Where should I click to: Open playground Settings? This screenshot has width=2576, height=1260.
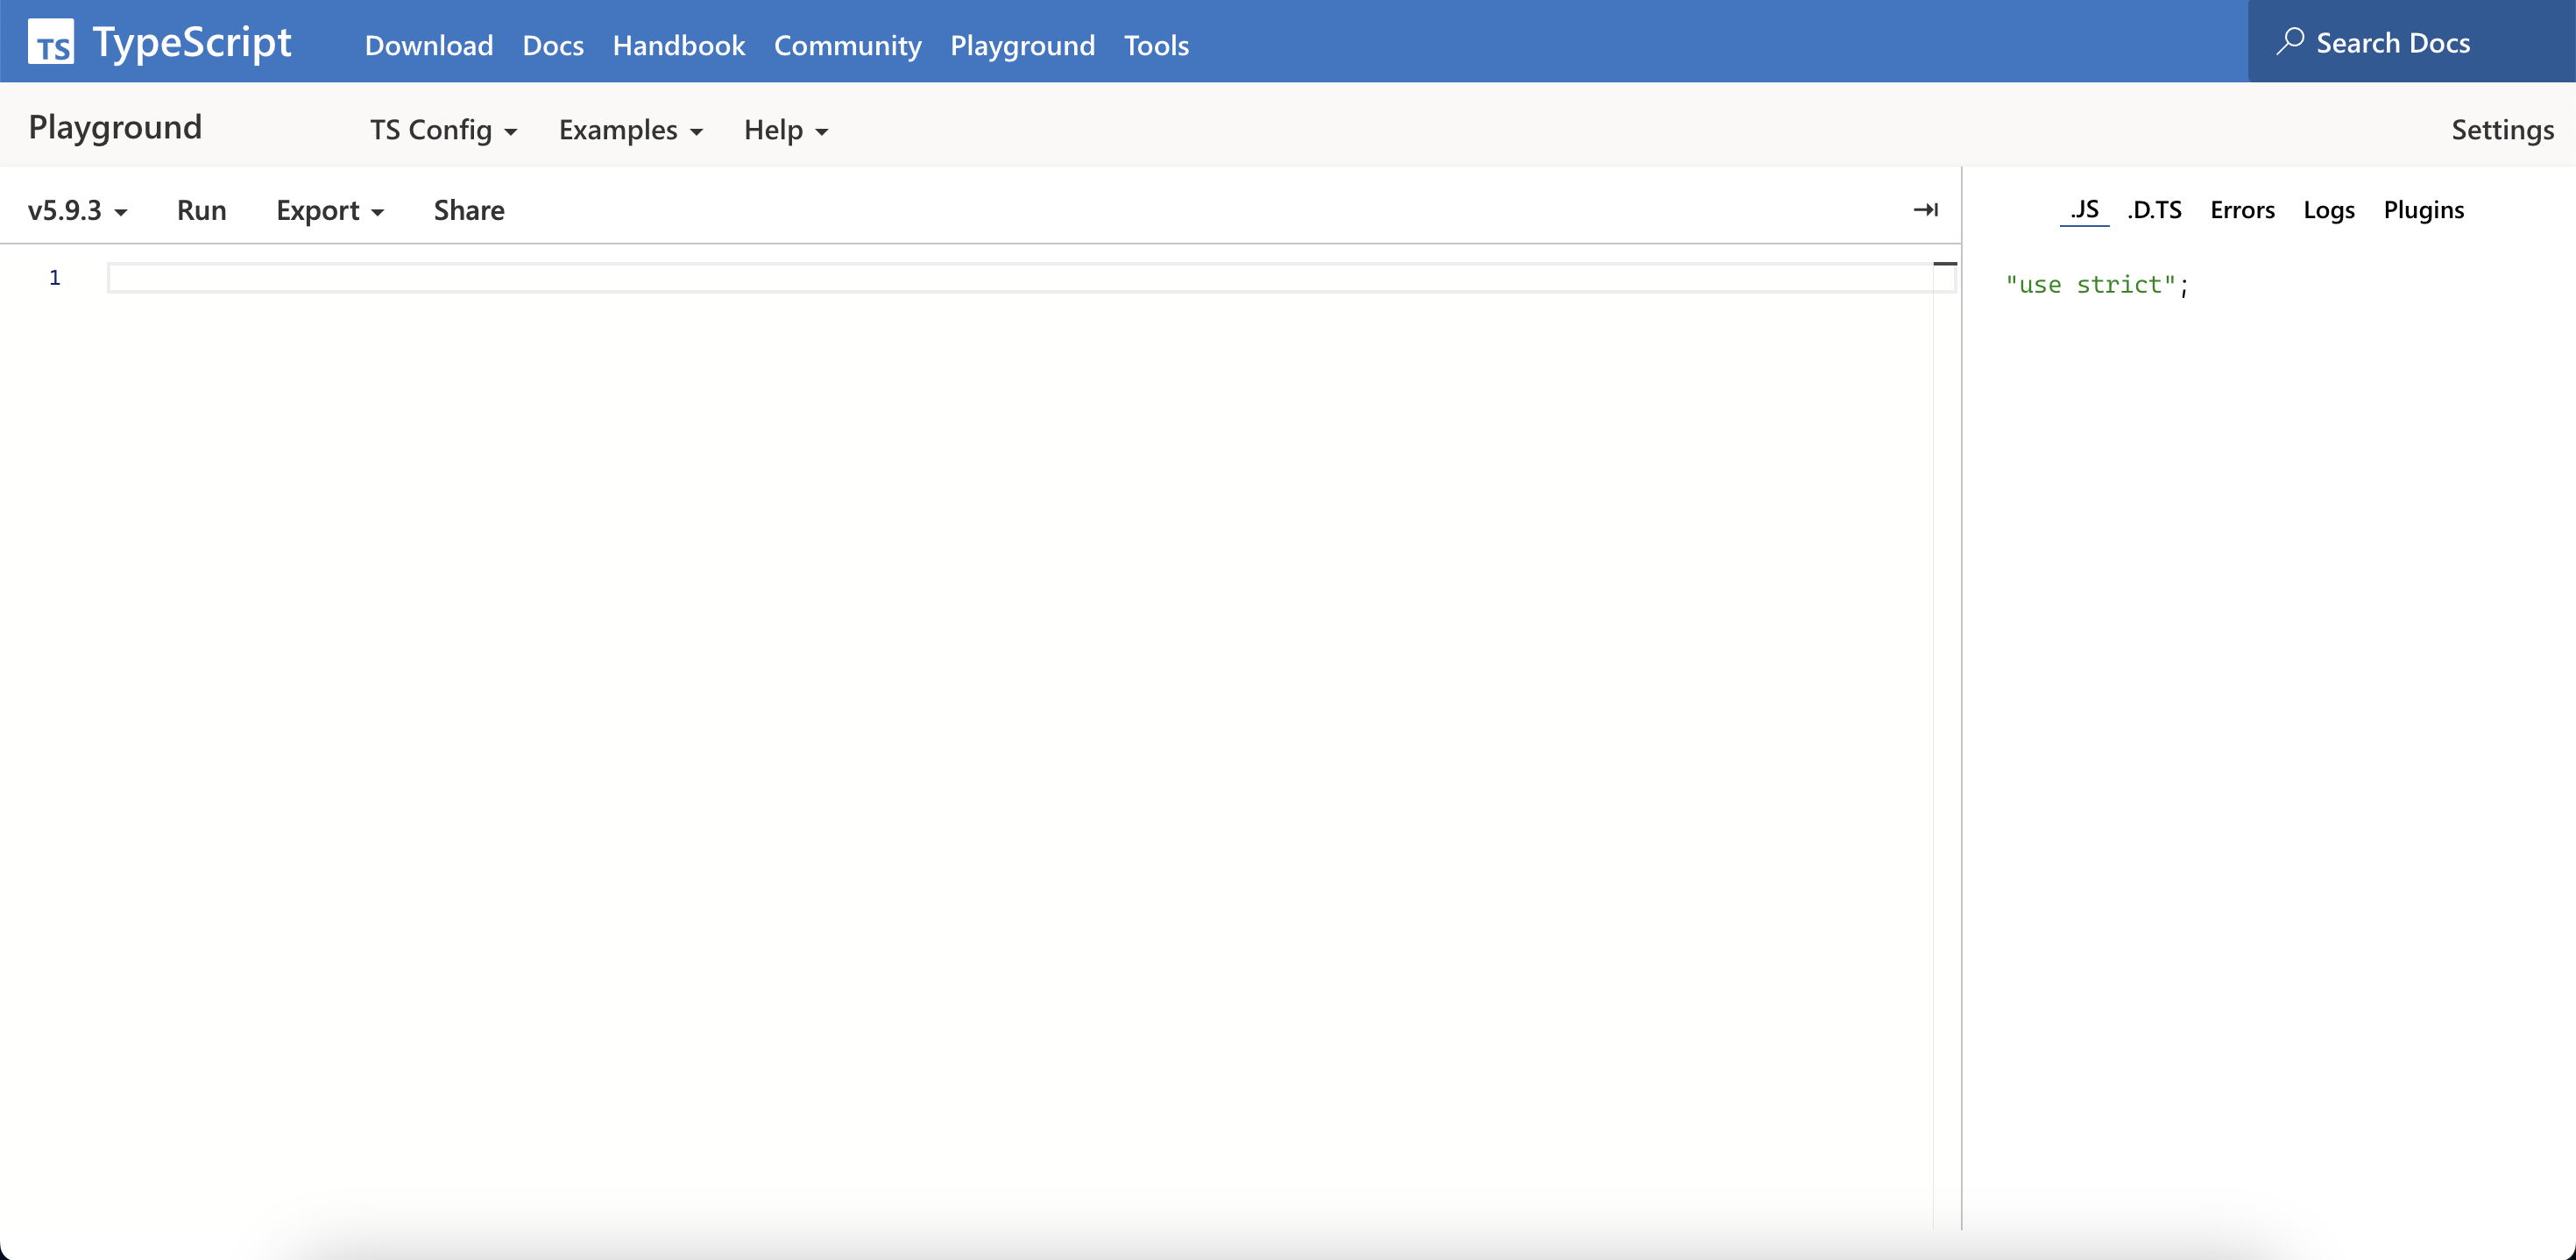[2502, 130]
